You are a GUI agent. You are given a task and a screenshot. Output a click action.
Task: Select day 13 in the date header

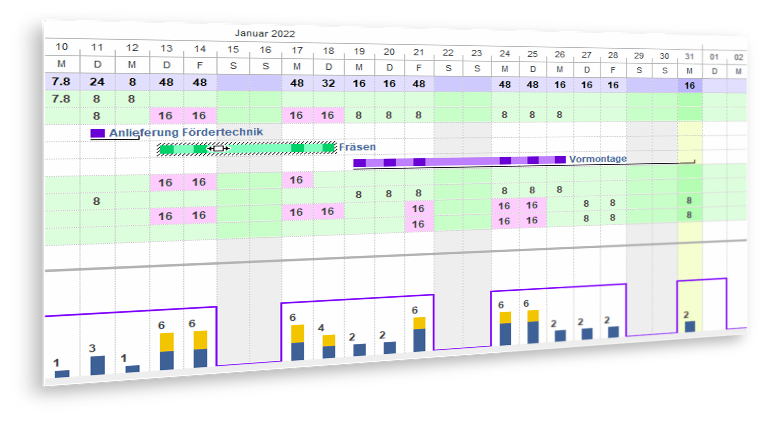[167, 48]
